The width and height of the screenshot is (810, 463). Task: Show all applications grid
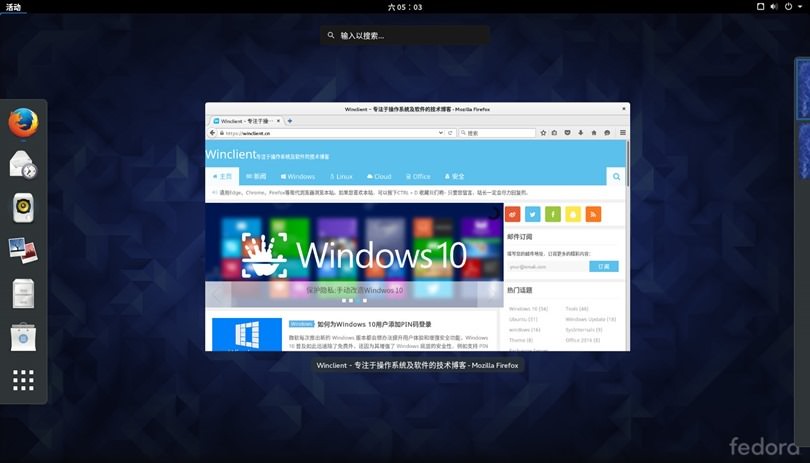click(23, 380)
